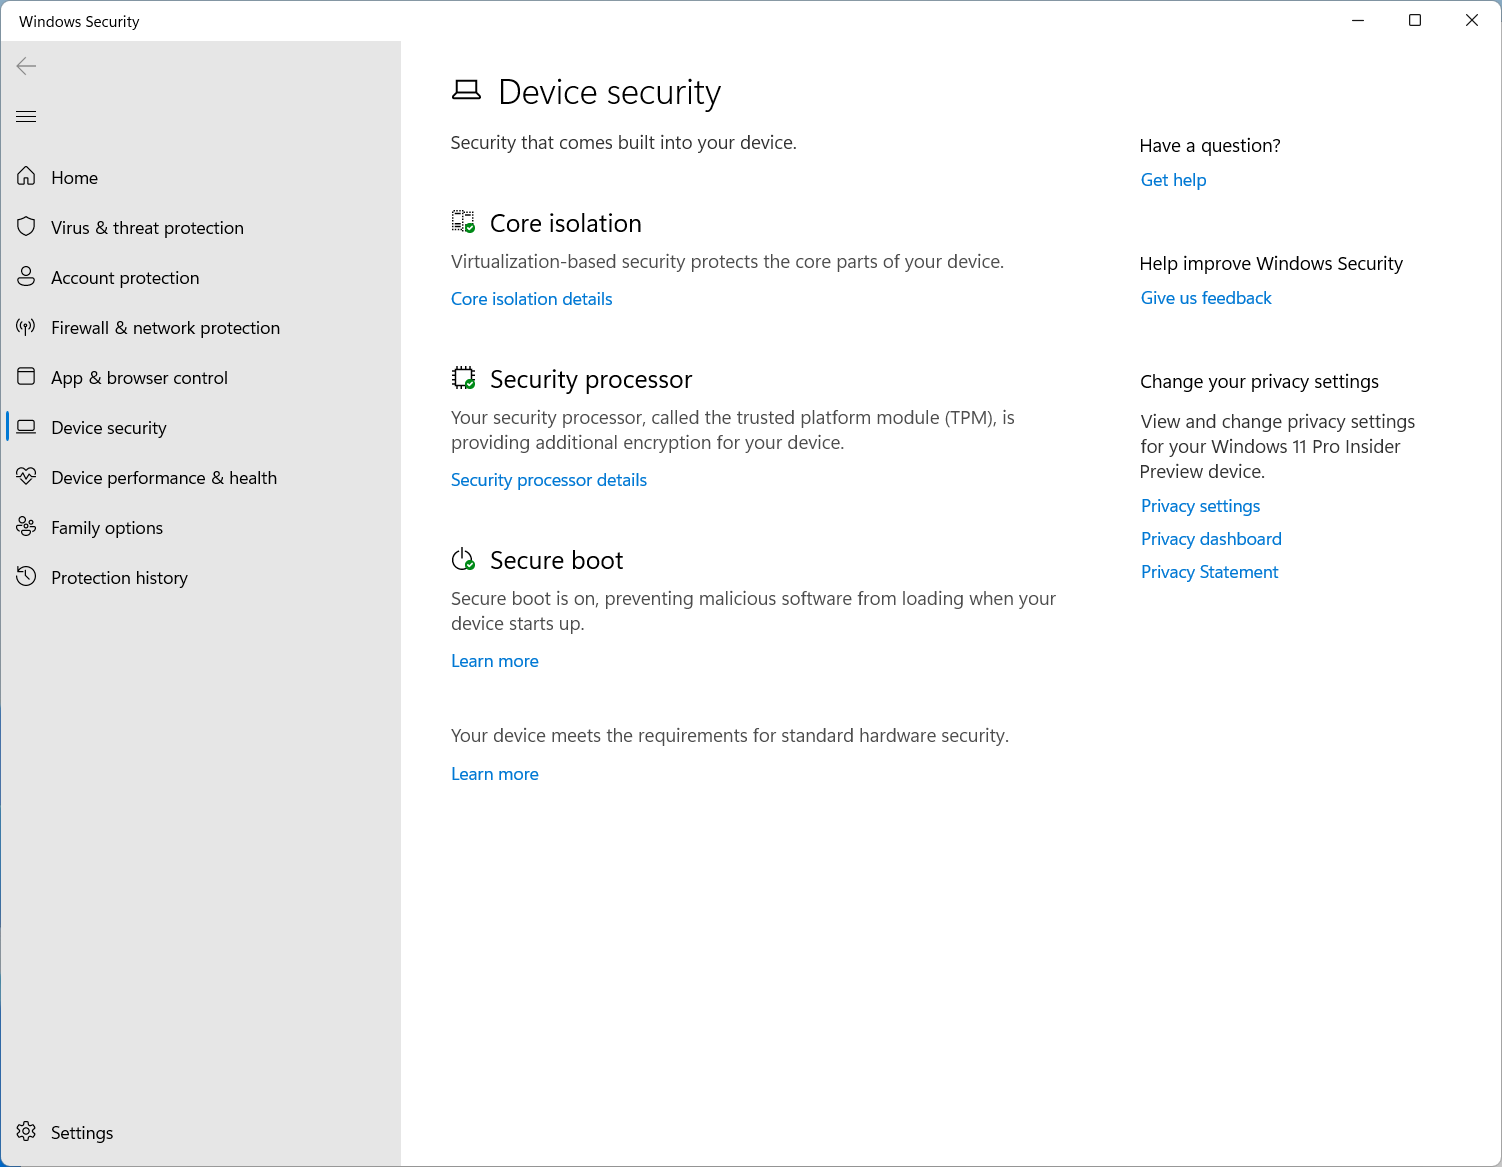Image resolution: width=1502 pixels, height=1167 pixels.
Task: View Protection history
Action: 200,577
